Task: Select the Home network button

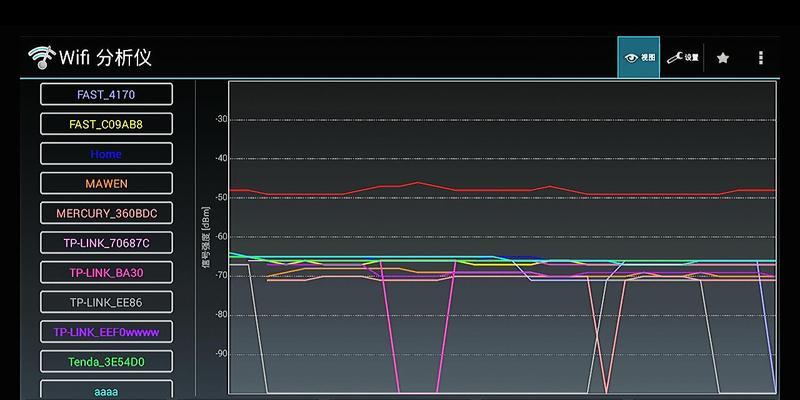Action: tap(106, 154)
